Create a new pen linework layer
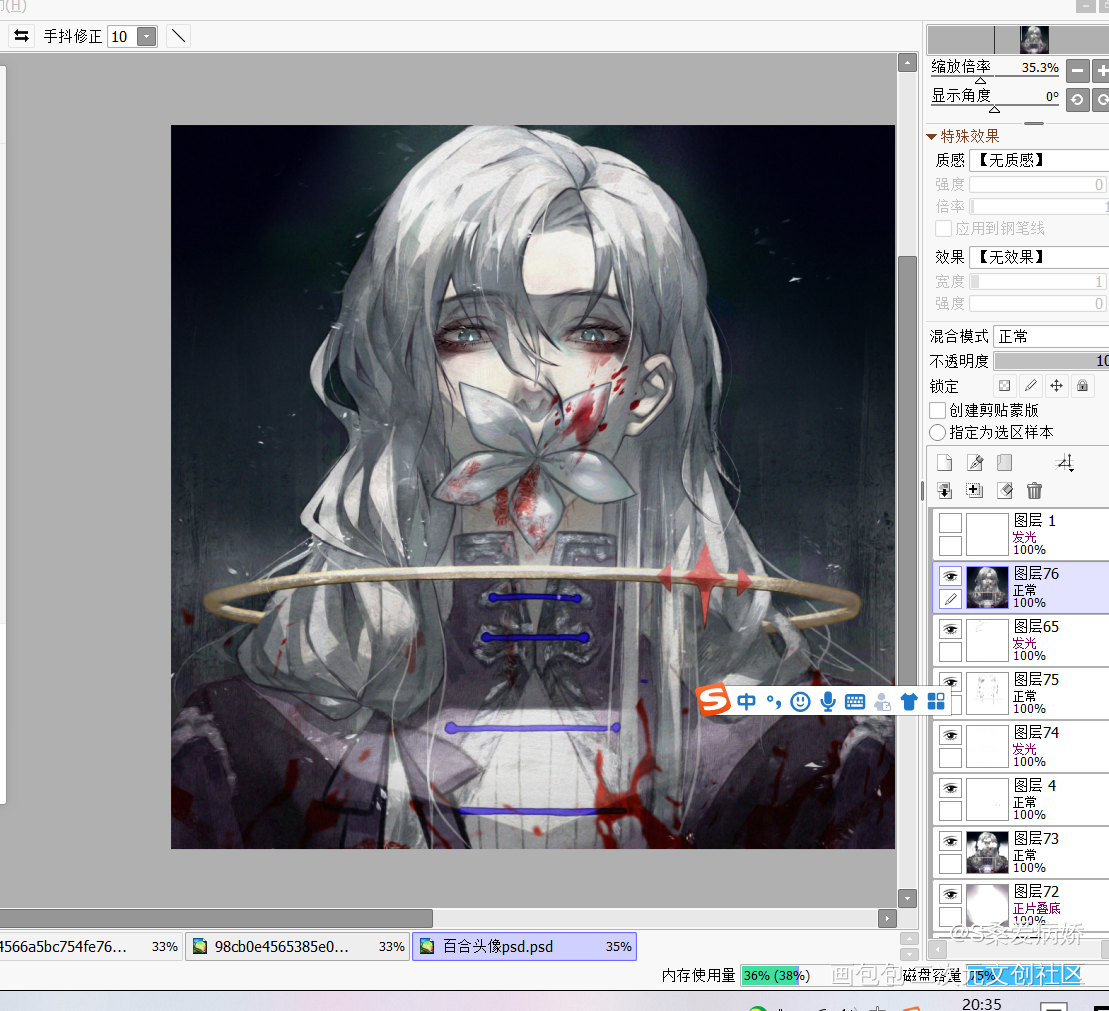This screenshot has width=1109, height=1011. point(975,463)
